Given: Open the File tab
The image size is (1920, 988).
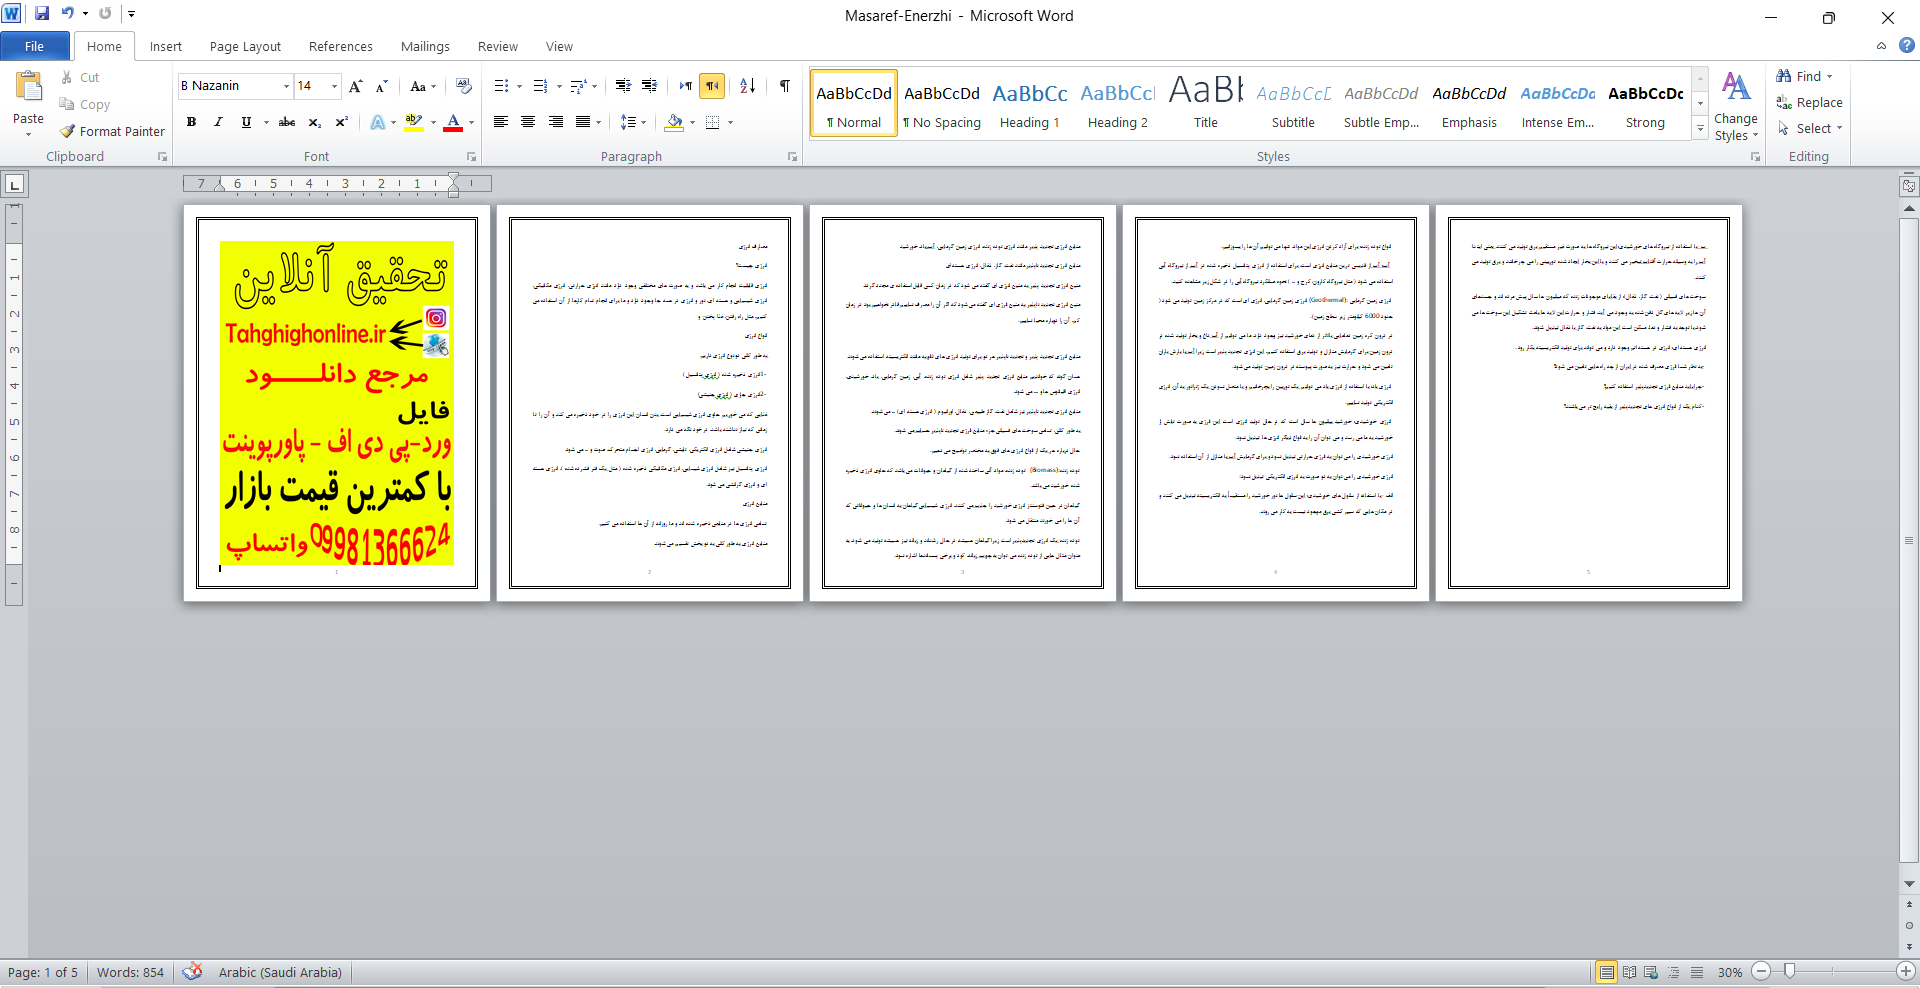Looking at the screenshot, I should point(34,46).
